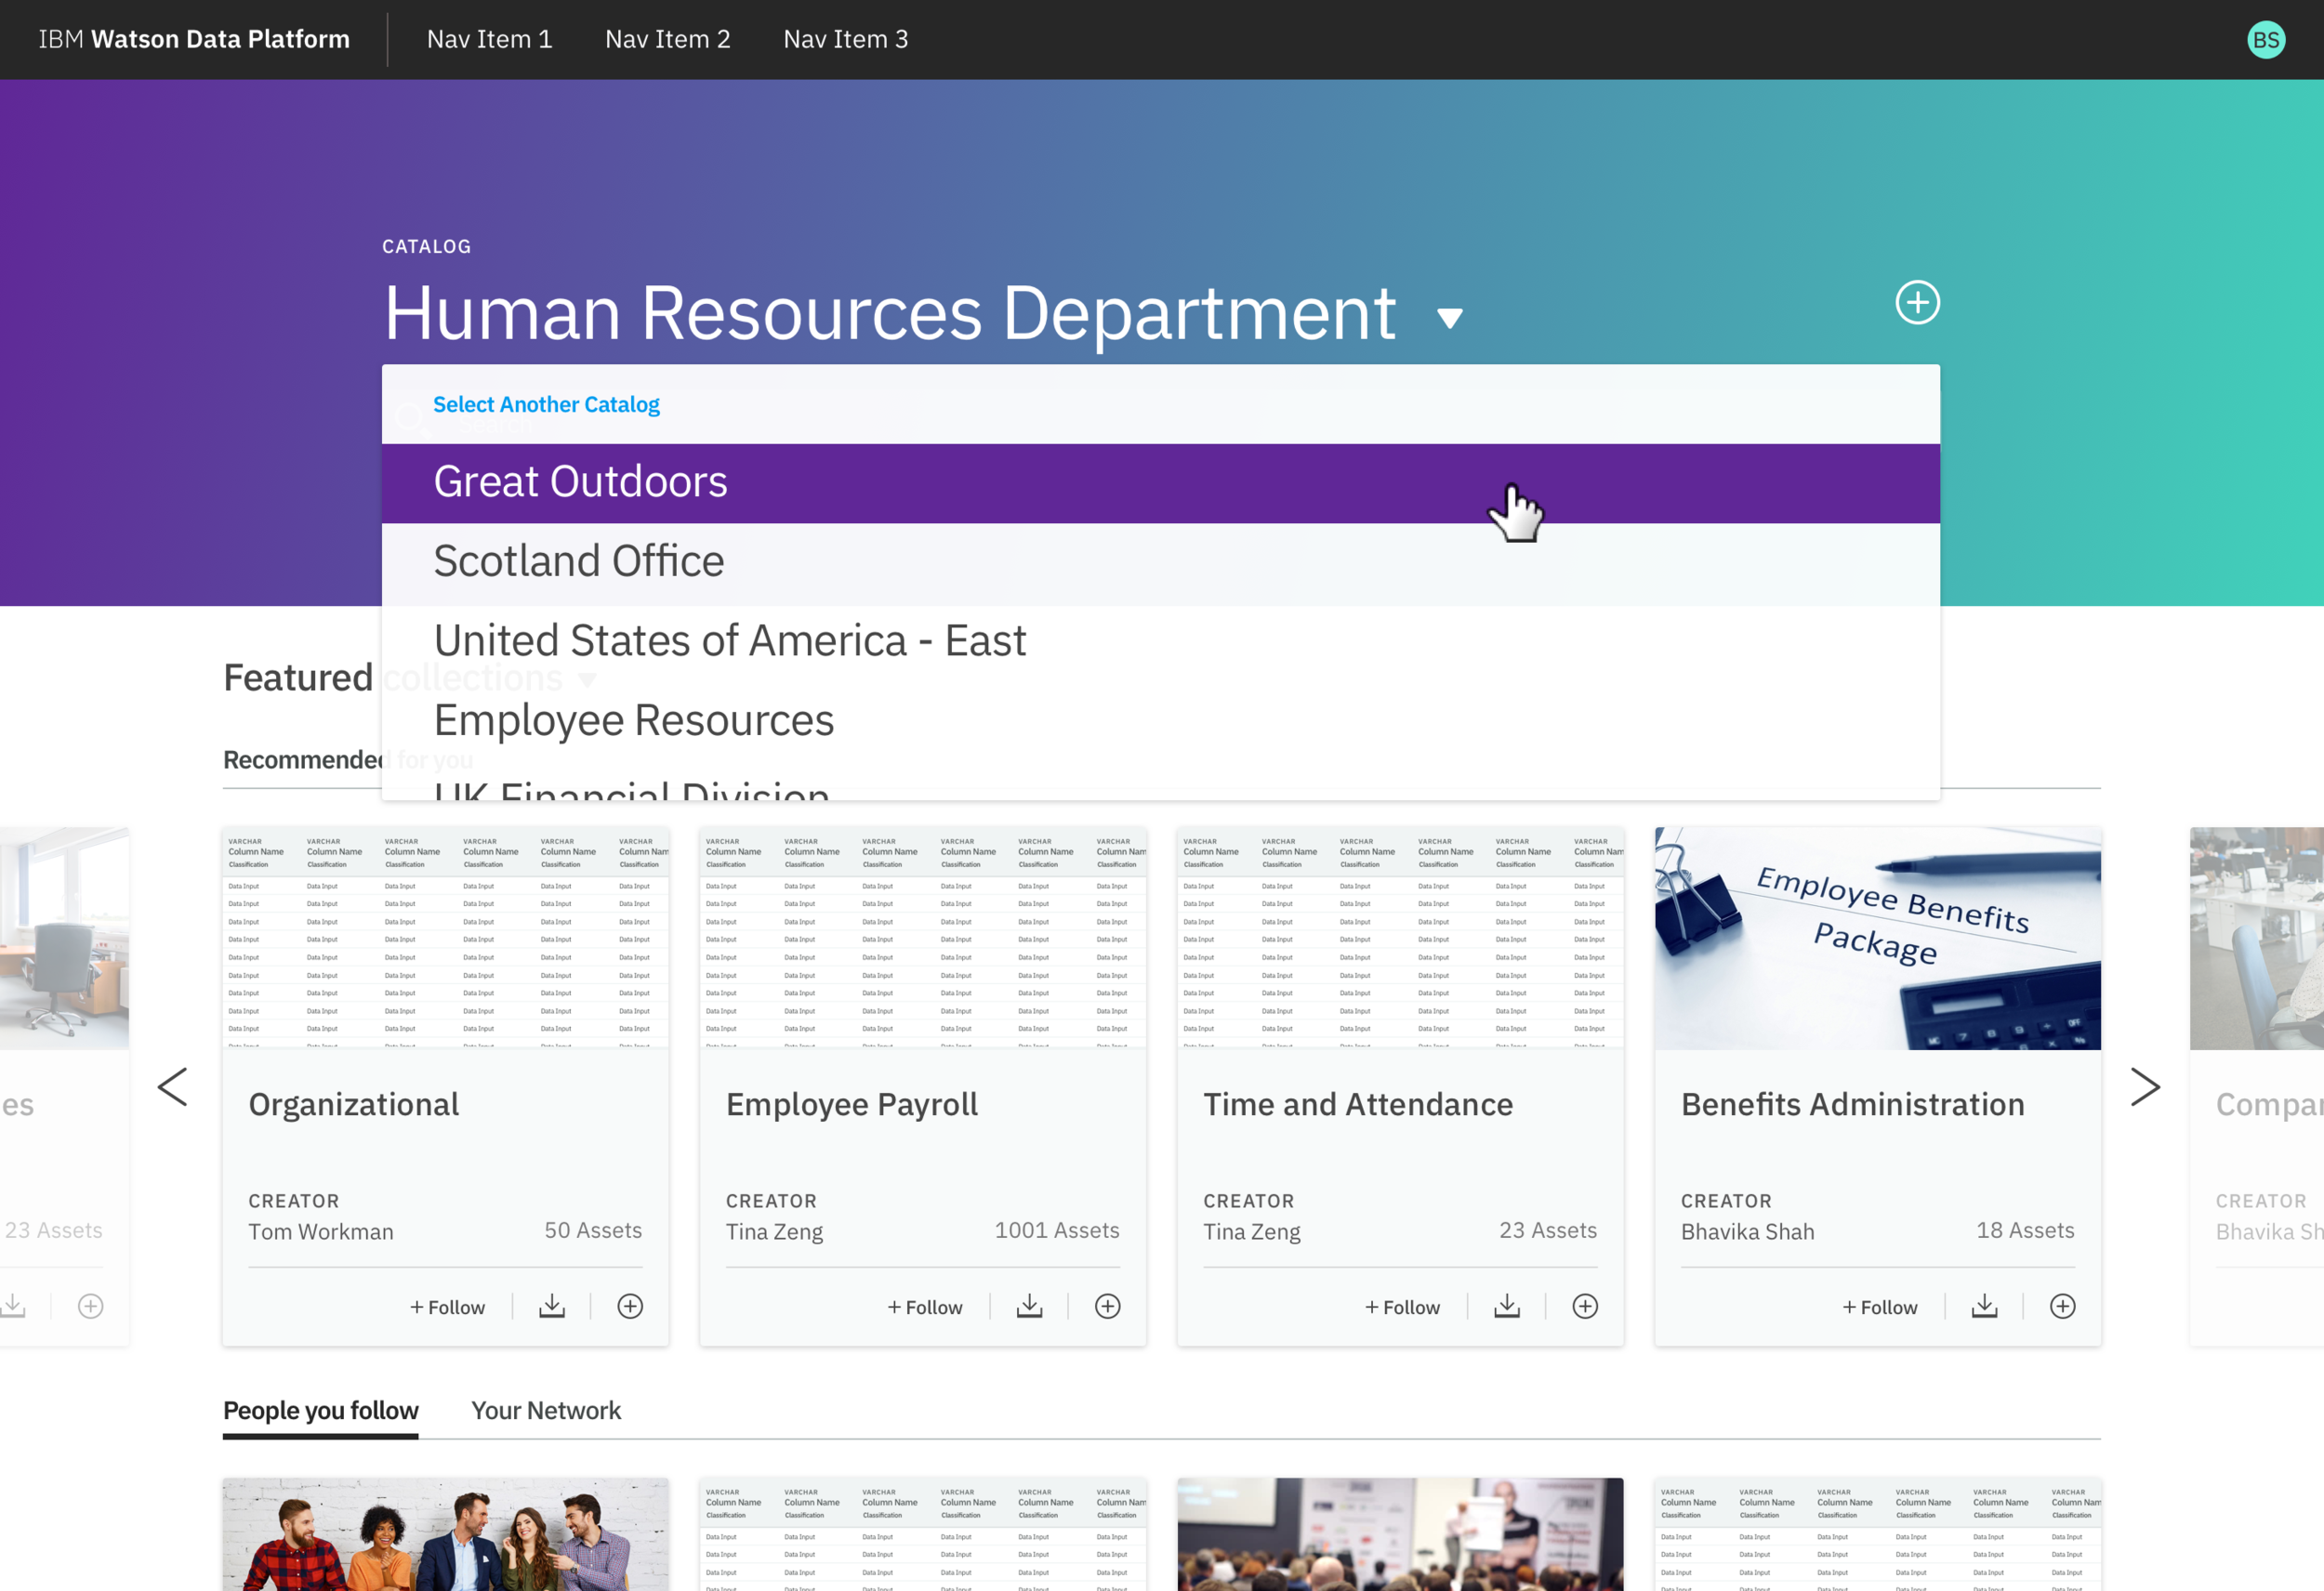Click 50 Assets count
Screen dimensions: 2324x1591
point(593,1231)
